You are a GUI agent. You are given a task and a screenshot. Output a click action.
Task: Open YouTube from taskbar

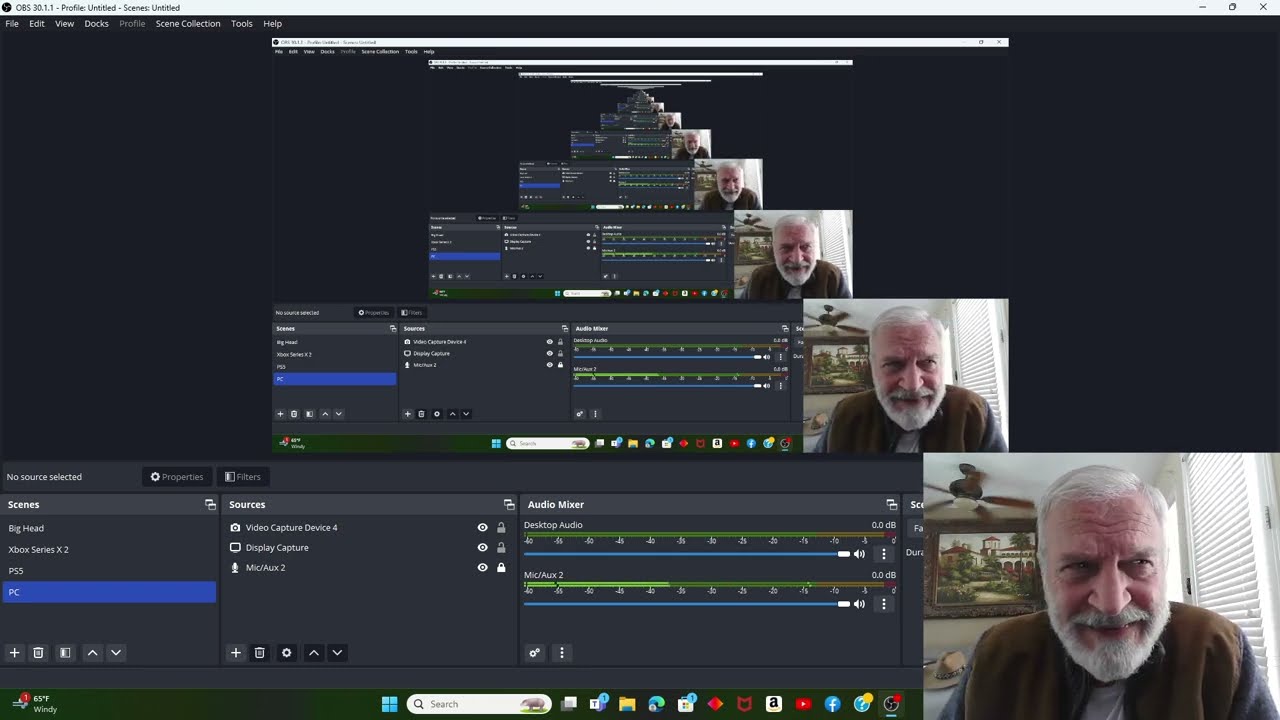pos(803,704)
